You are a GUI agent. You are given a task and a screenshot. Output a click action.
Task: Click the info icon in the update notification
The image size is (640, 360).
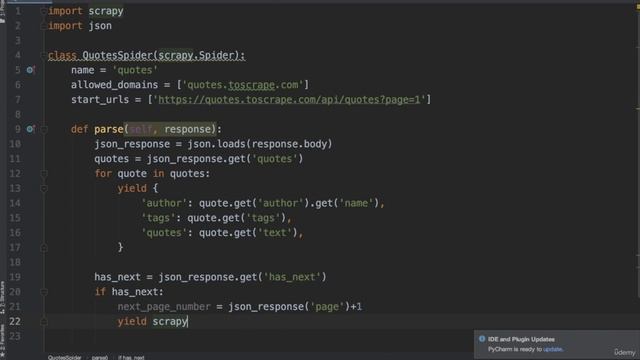click(482, 339)
